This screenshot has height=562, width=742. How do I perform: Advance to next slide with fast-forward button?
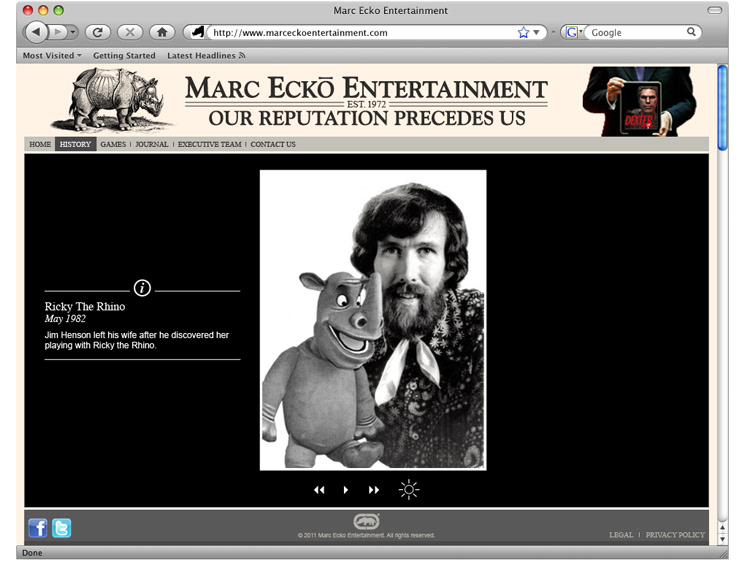pos(374,490)
